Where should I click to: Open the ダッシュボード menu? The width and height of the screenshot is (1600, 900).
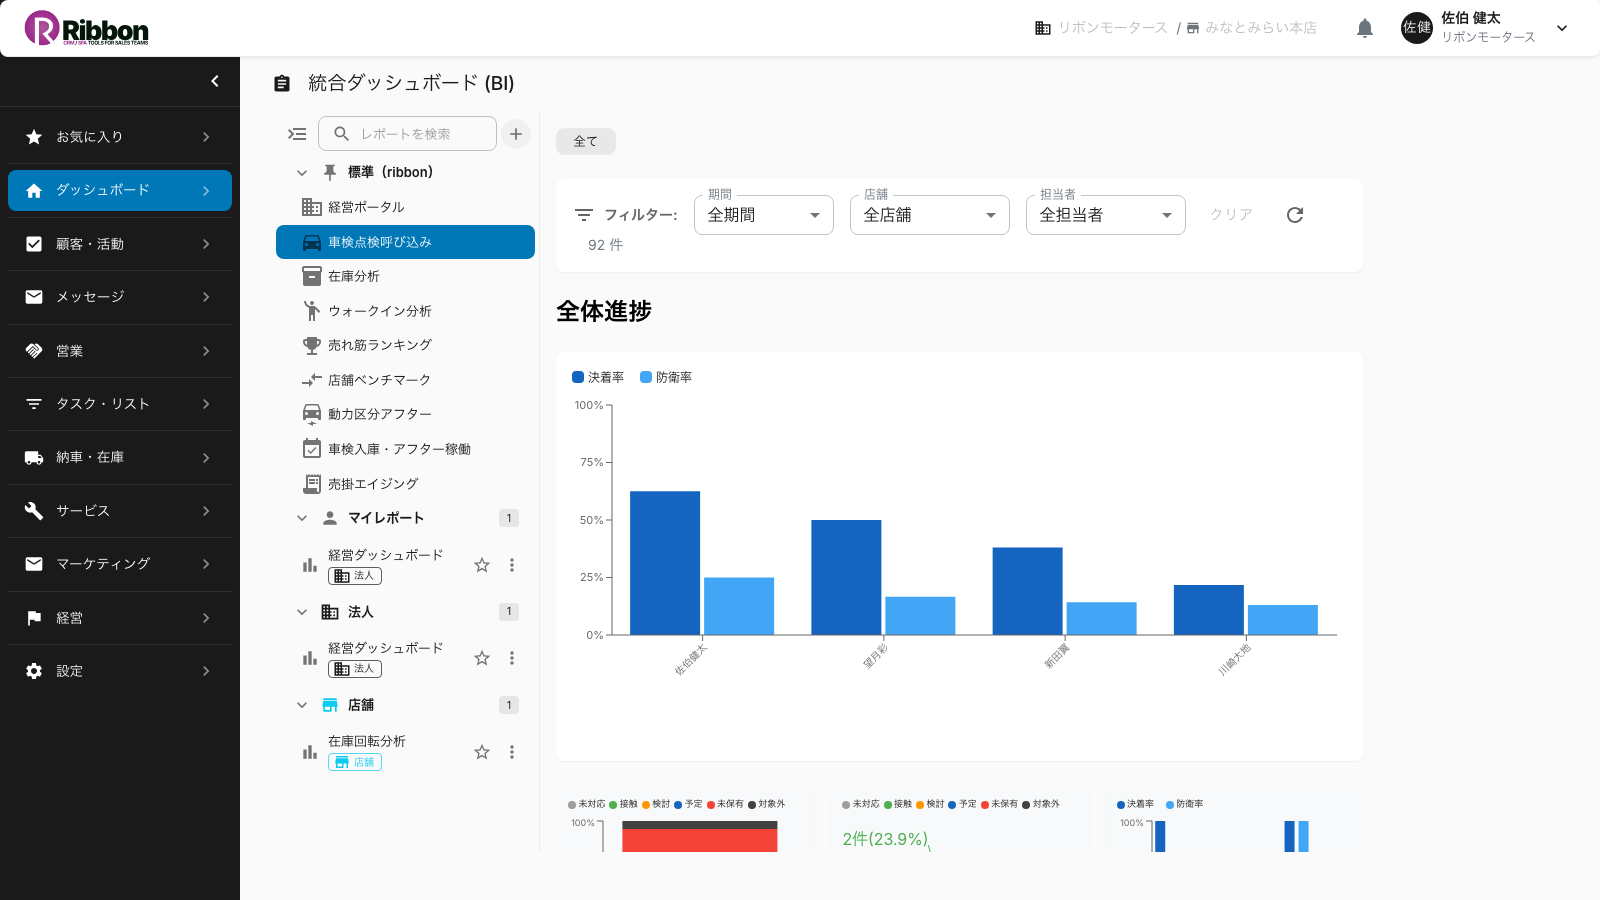120,190
